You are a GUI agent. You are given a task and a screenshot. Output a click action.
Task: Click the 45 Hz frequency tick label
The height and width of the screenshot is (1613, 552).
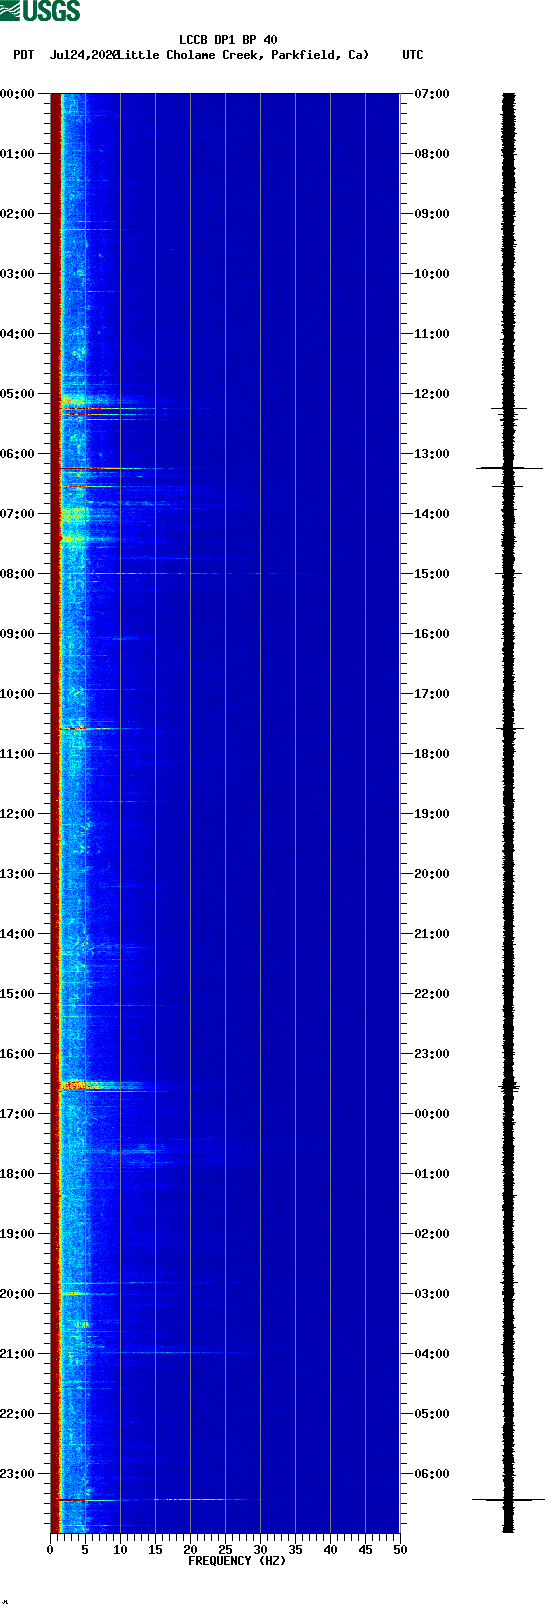coord(365,1550)
